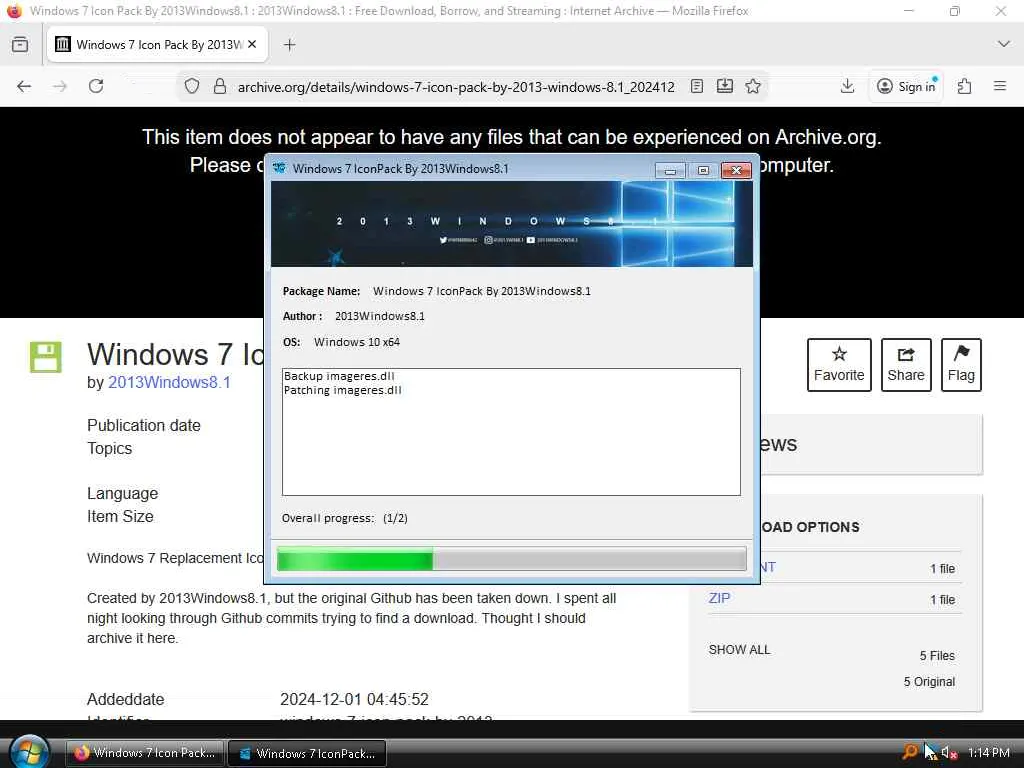1024x768 pixels.
Task: Restore down the Firefox window
Action: [x=955, y=11]
